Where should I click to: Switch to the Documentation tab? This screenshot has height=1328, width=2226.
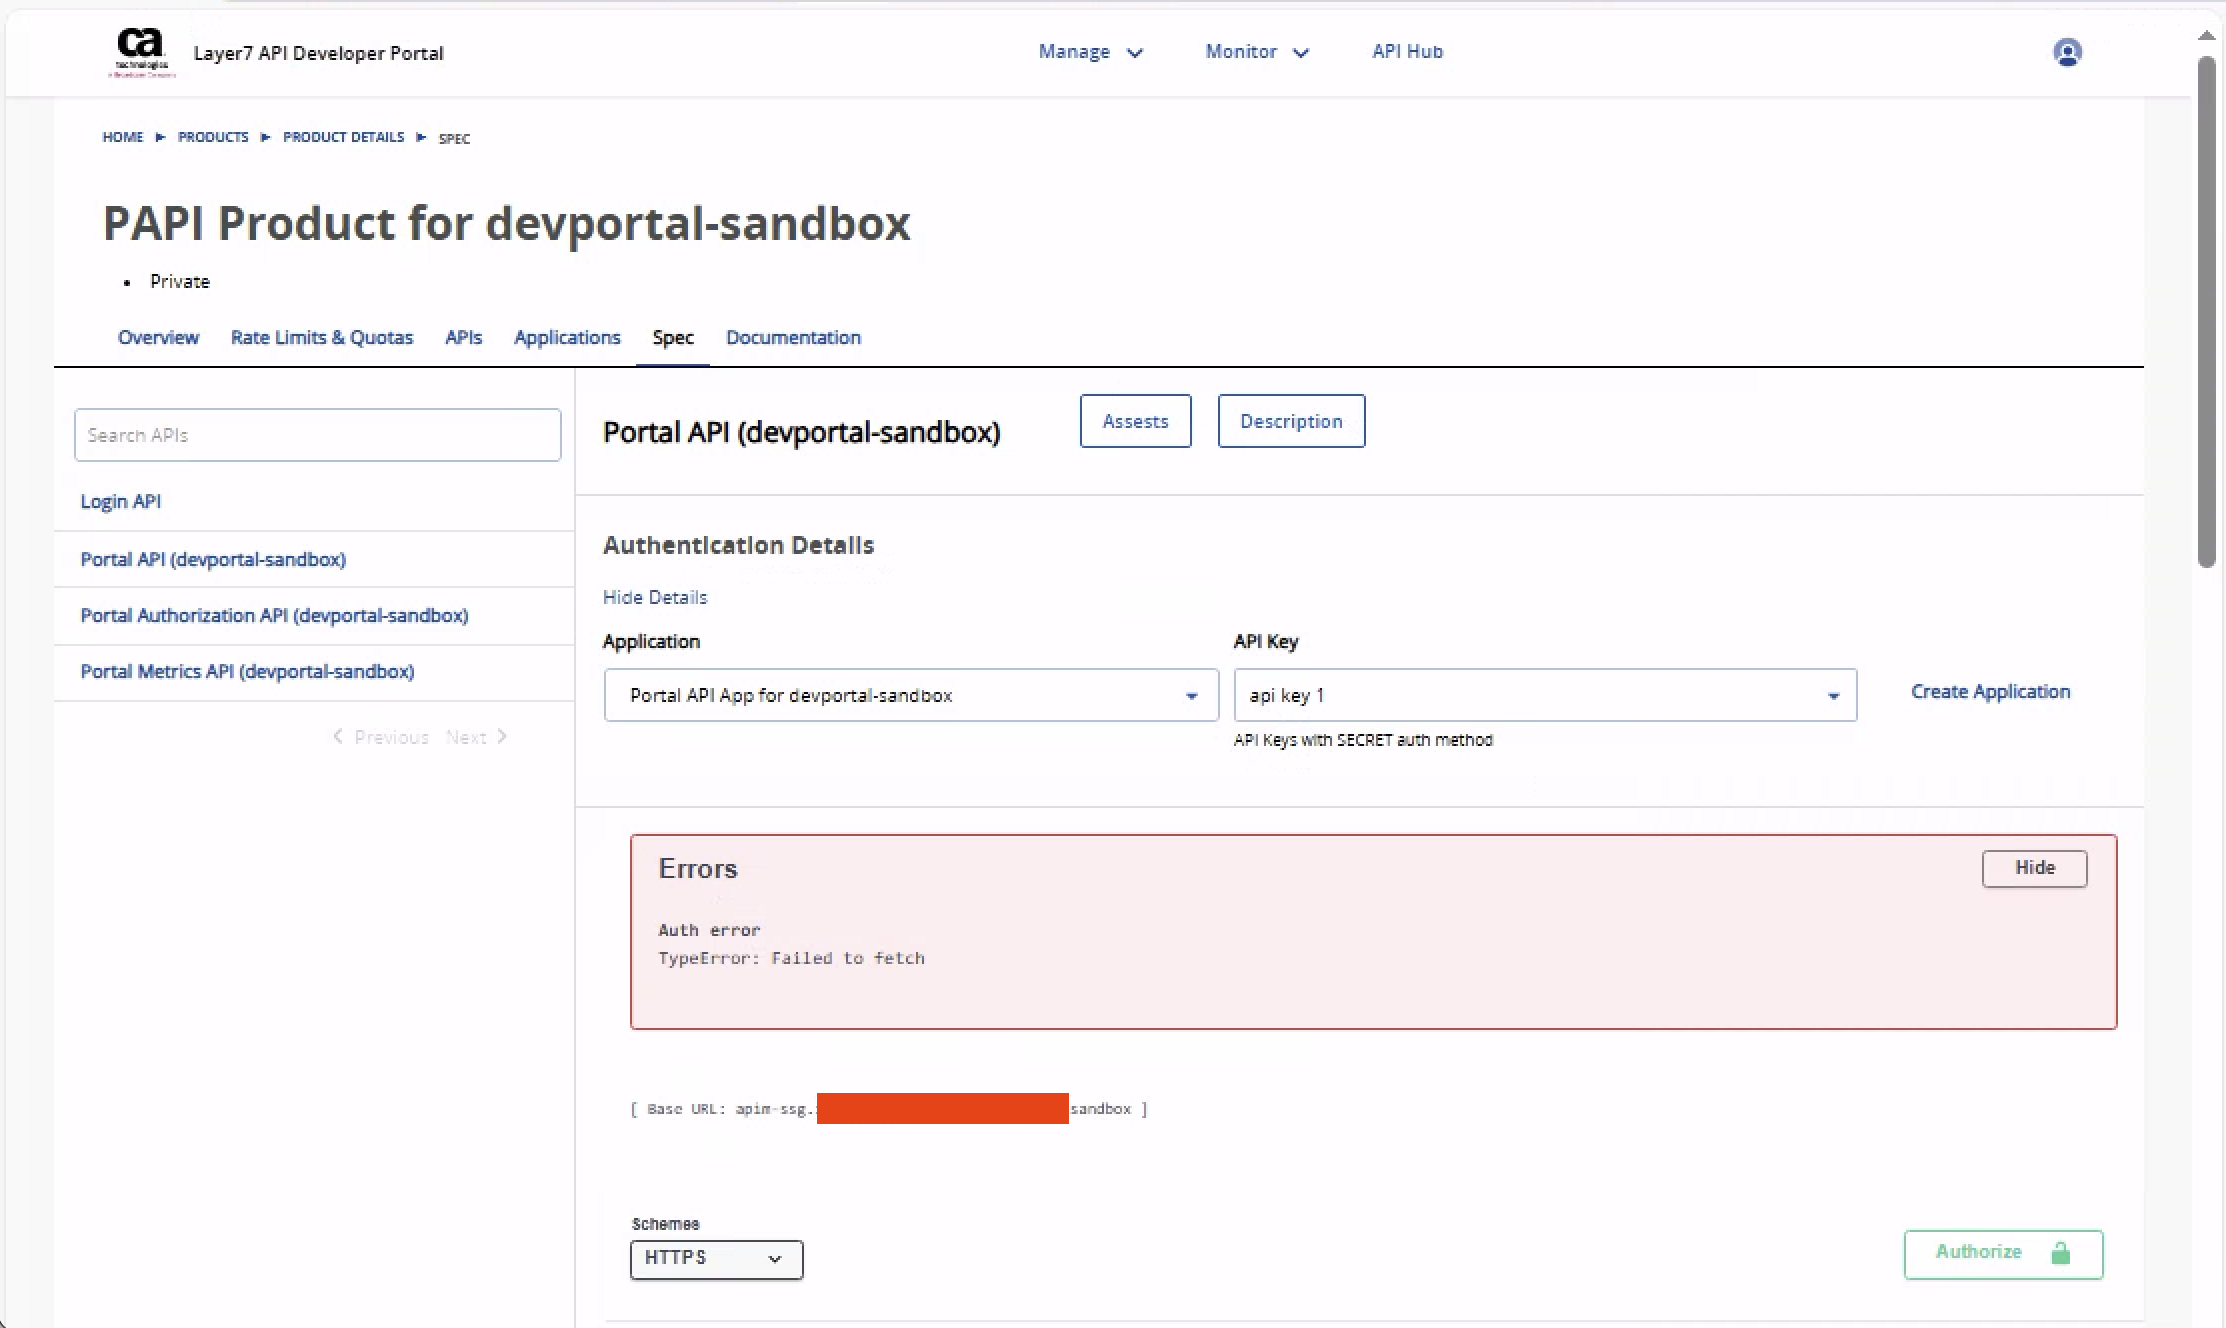[x=793, y=338]
